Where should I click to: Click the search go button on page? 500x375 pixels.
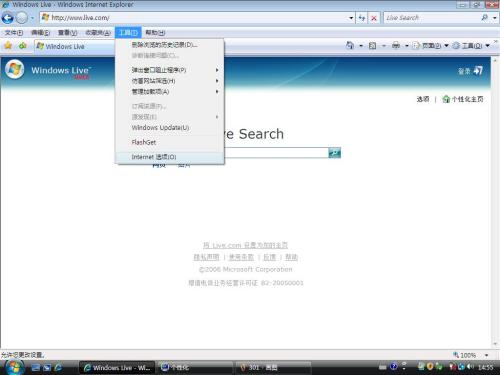coord(334,153)
